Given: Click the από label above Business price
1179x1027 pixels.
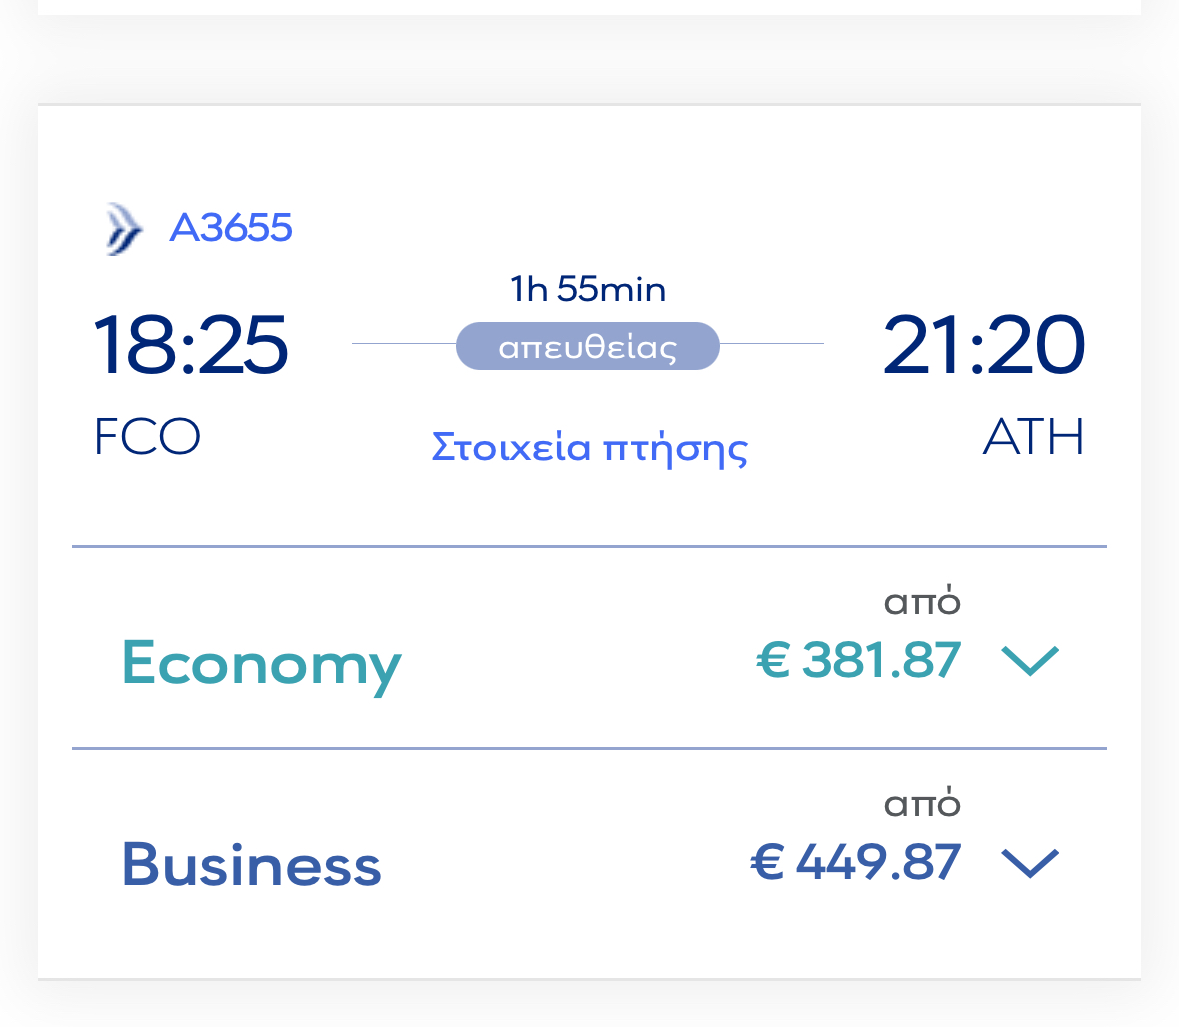Looking at the screenshot, I should [923, 804].
